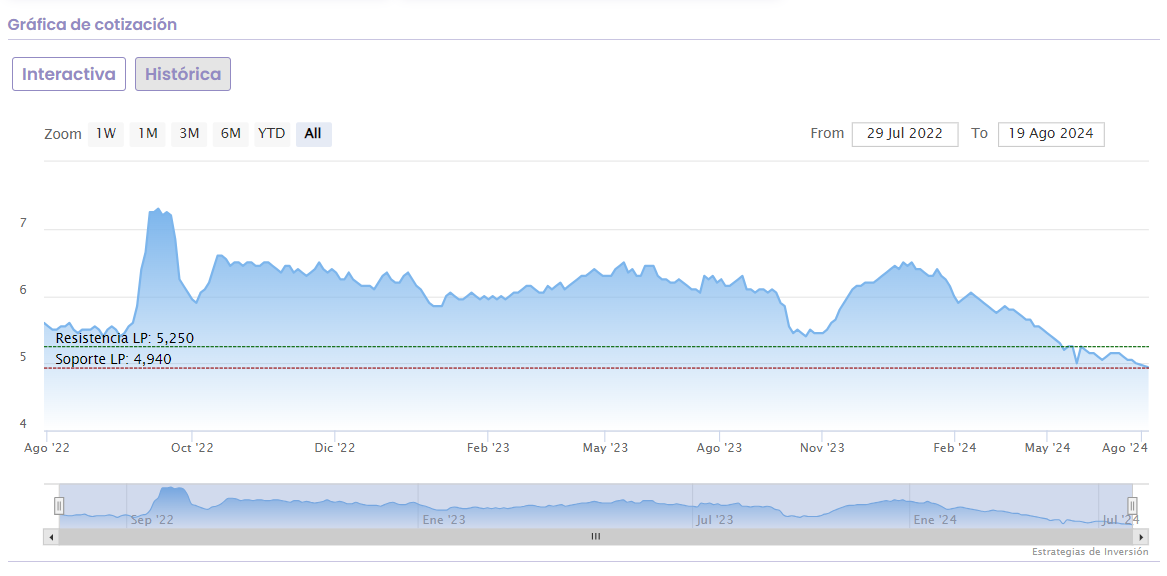The image size is (1167, 576).
Task: Set zoom to 3M
Action: coord(189,134)
